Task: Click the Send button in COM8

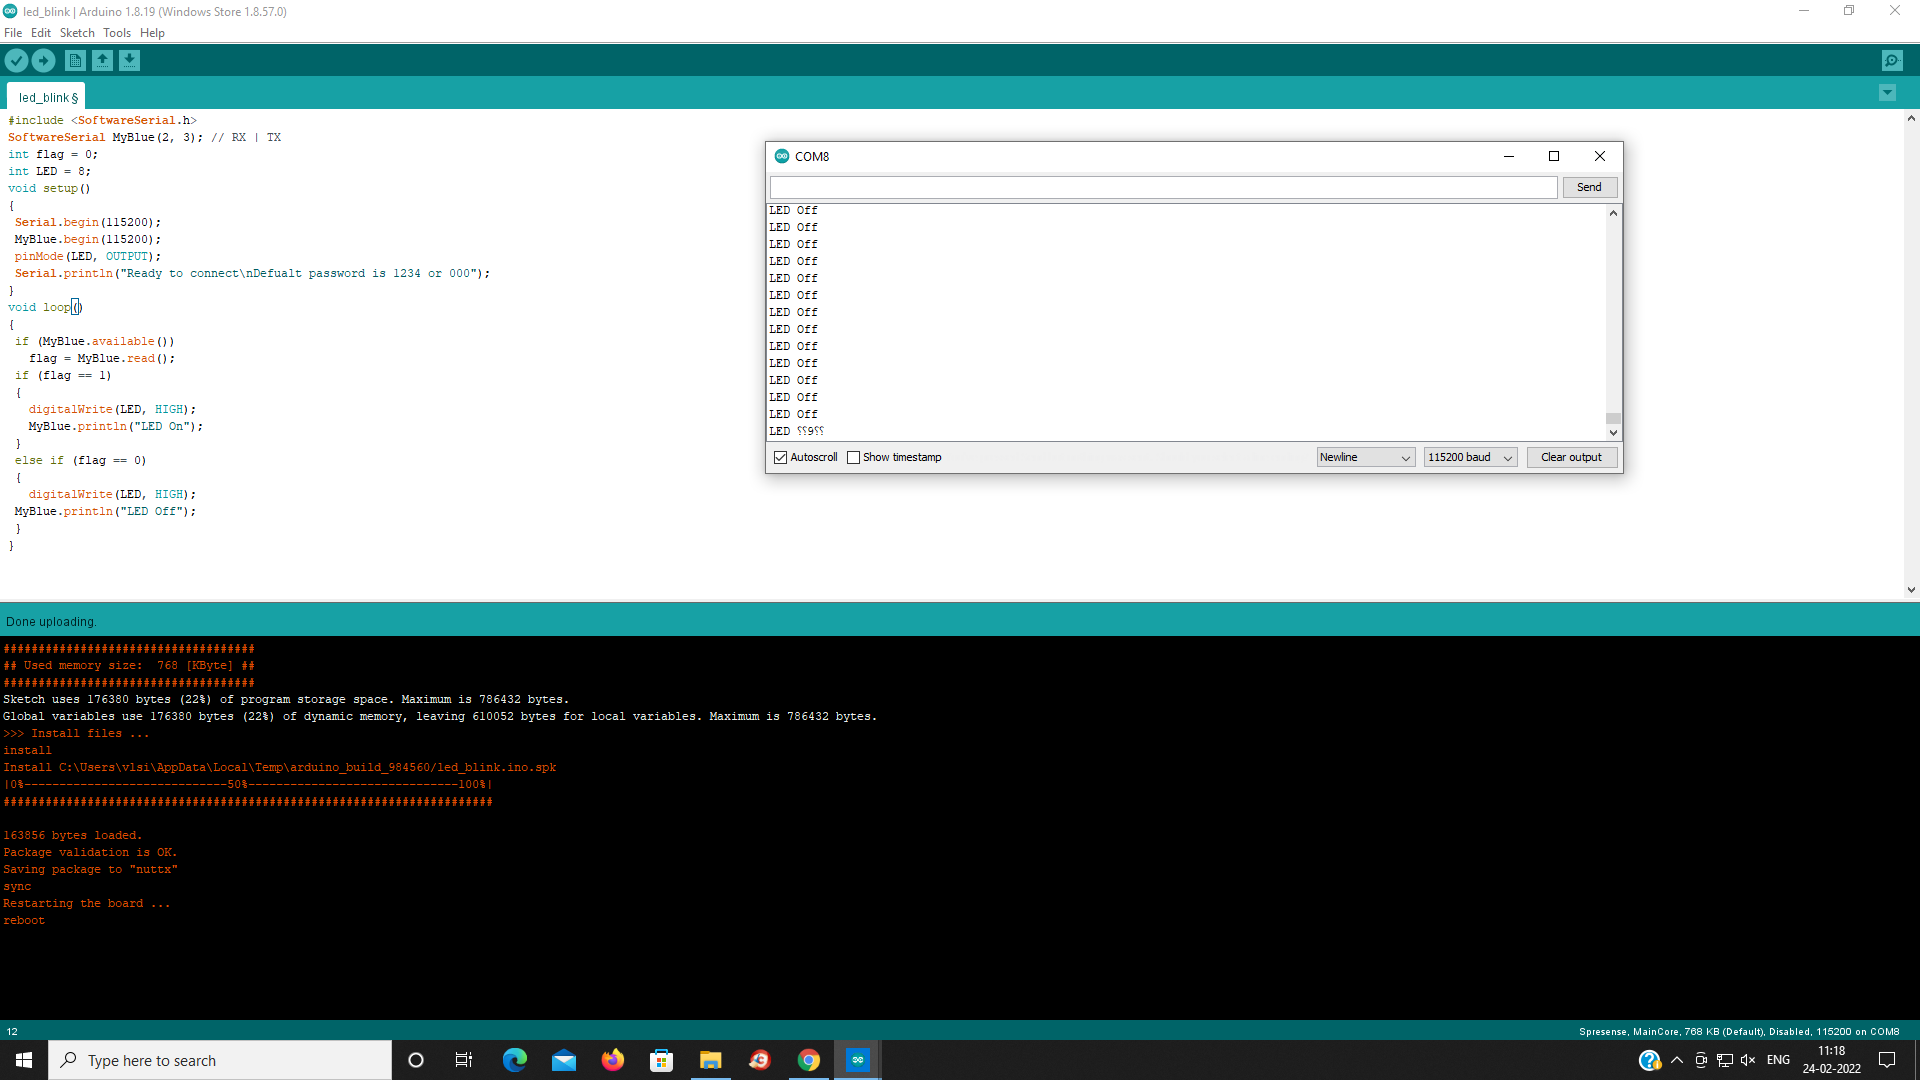Action: (1589, 187)
